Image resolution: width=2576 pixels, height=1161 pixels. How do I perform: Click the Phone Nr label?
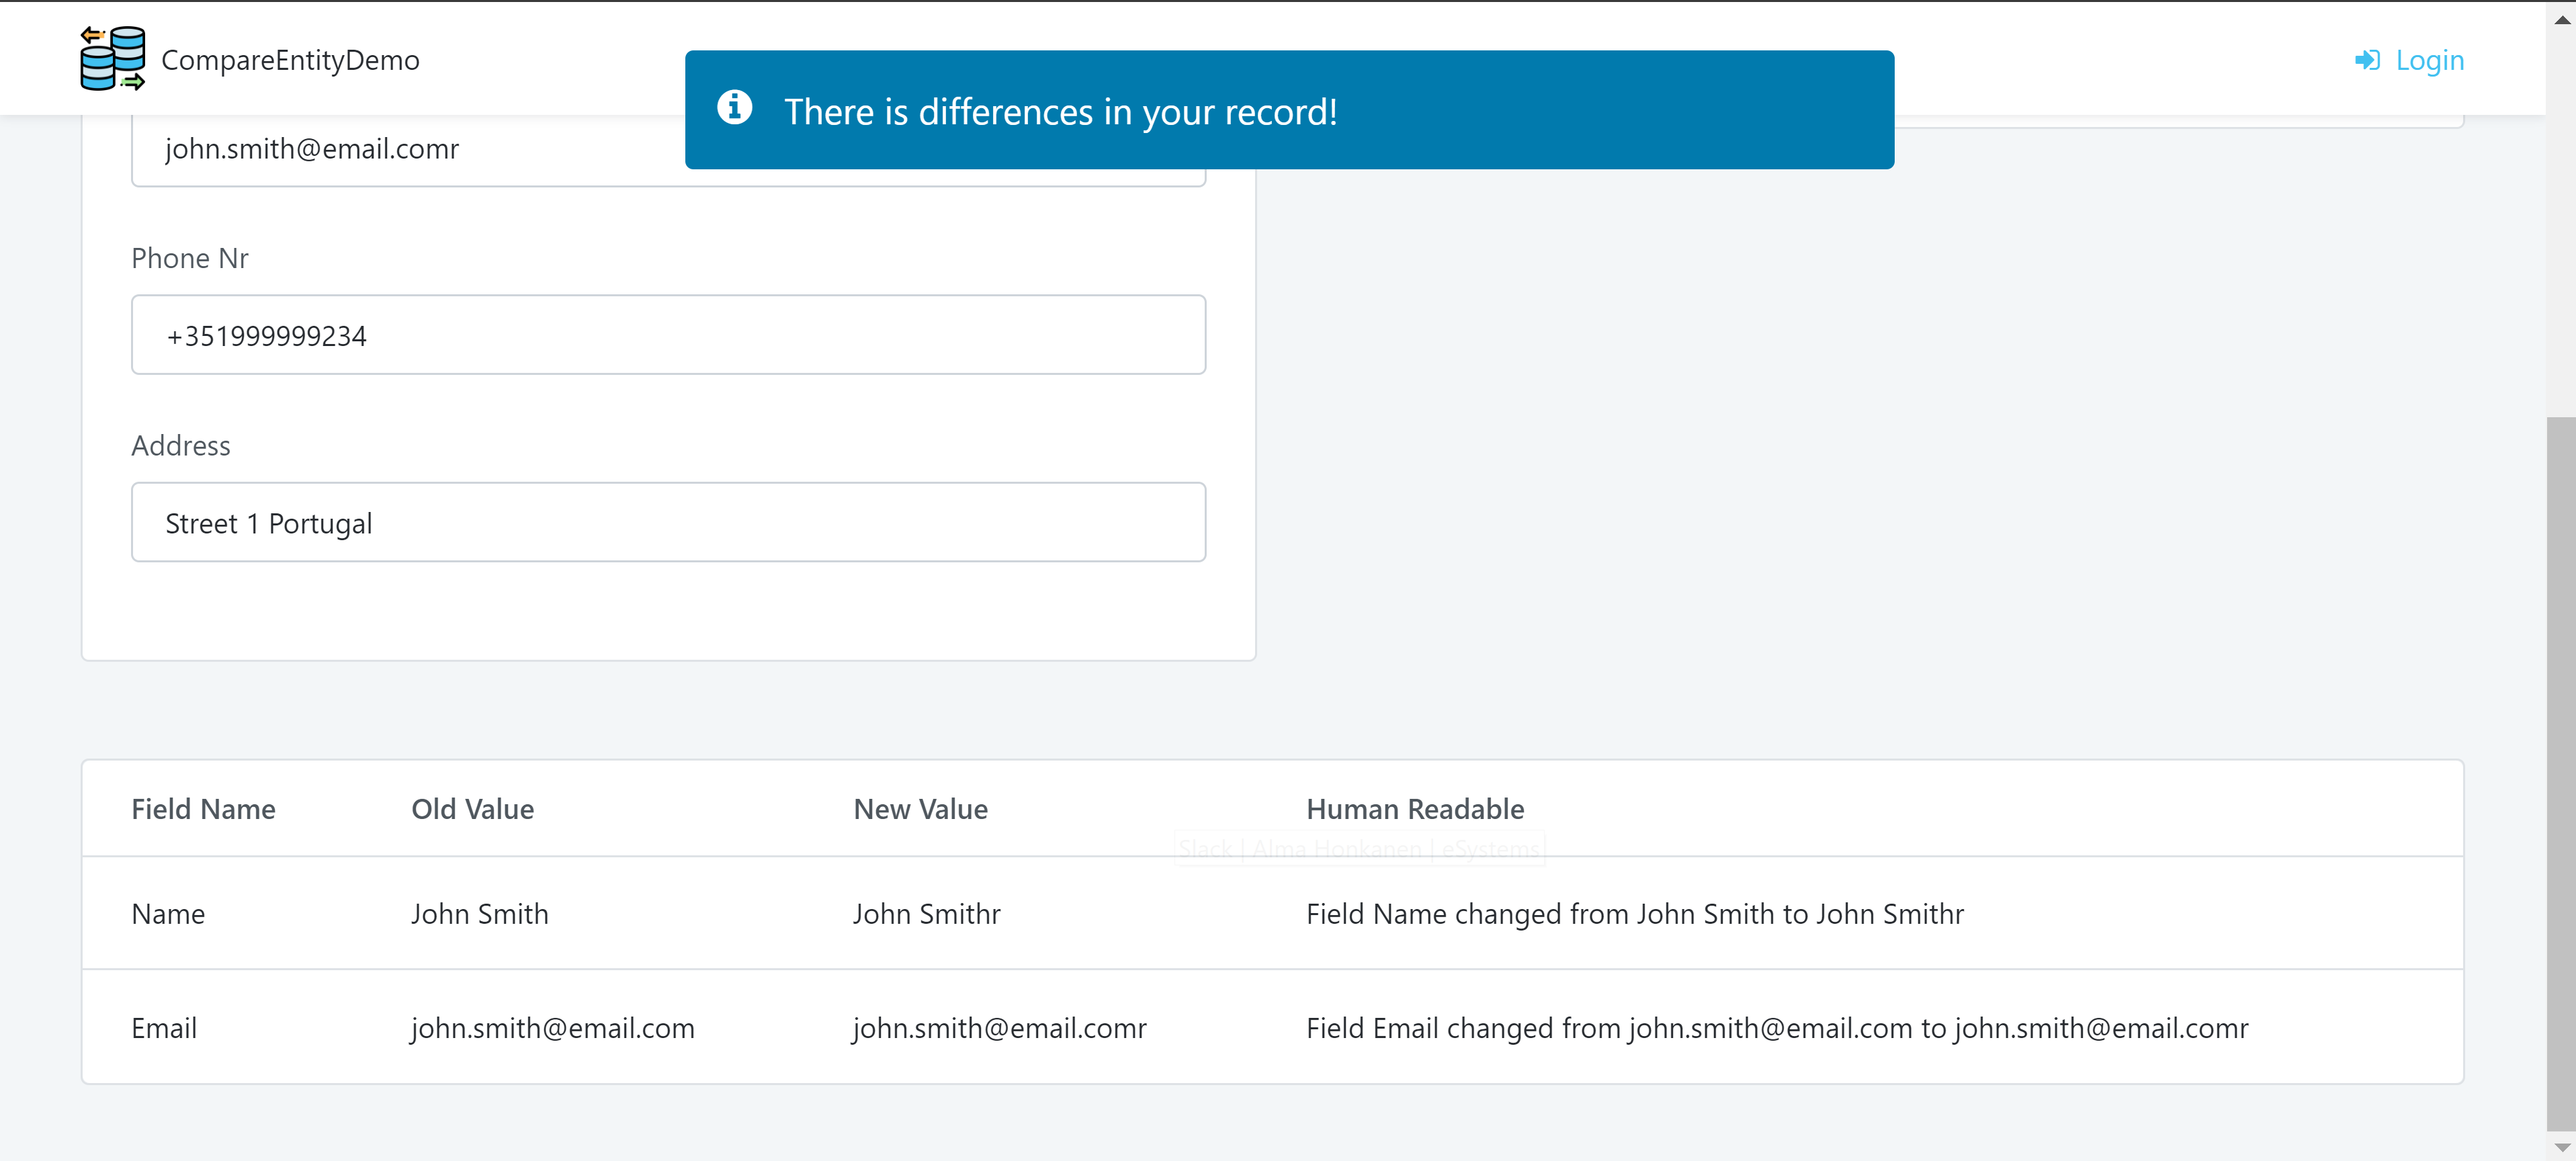coord(190,258)
